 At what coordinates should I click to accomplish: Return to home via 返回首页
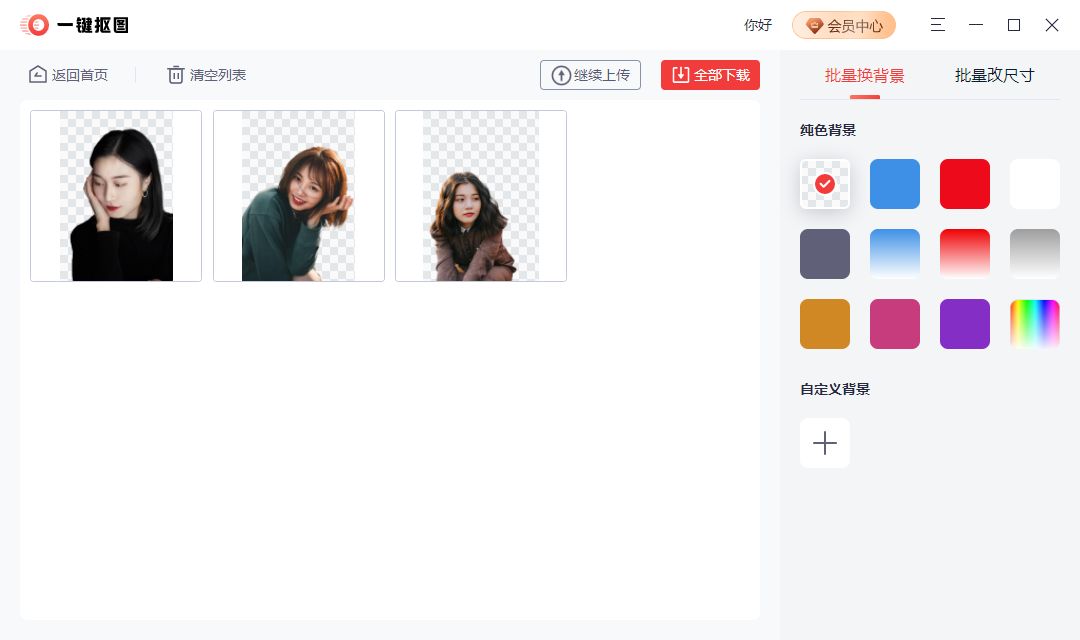(68, 74)
